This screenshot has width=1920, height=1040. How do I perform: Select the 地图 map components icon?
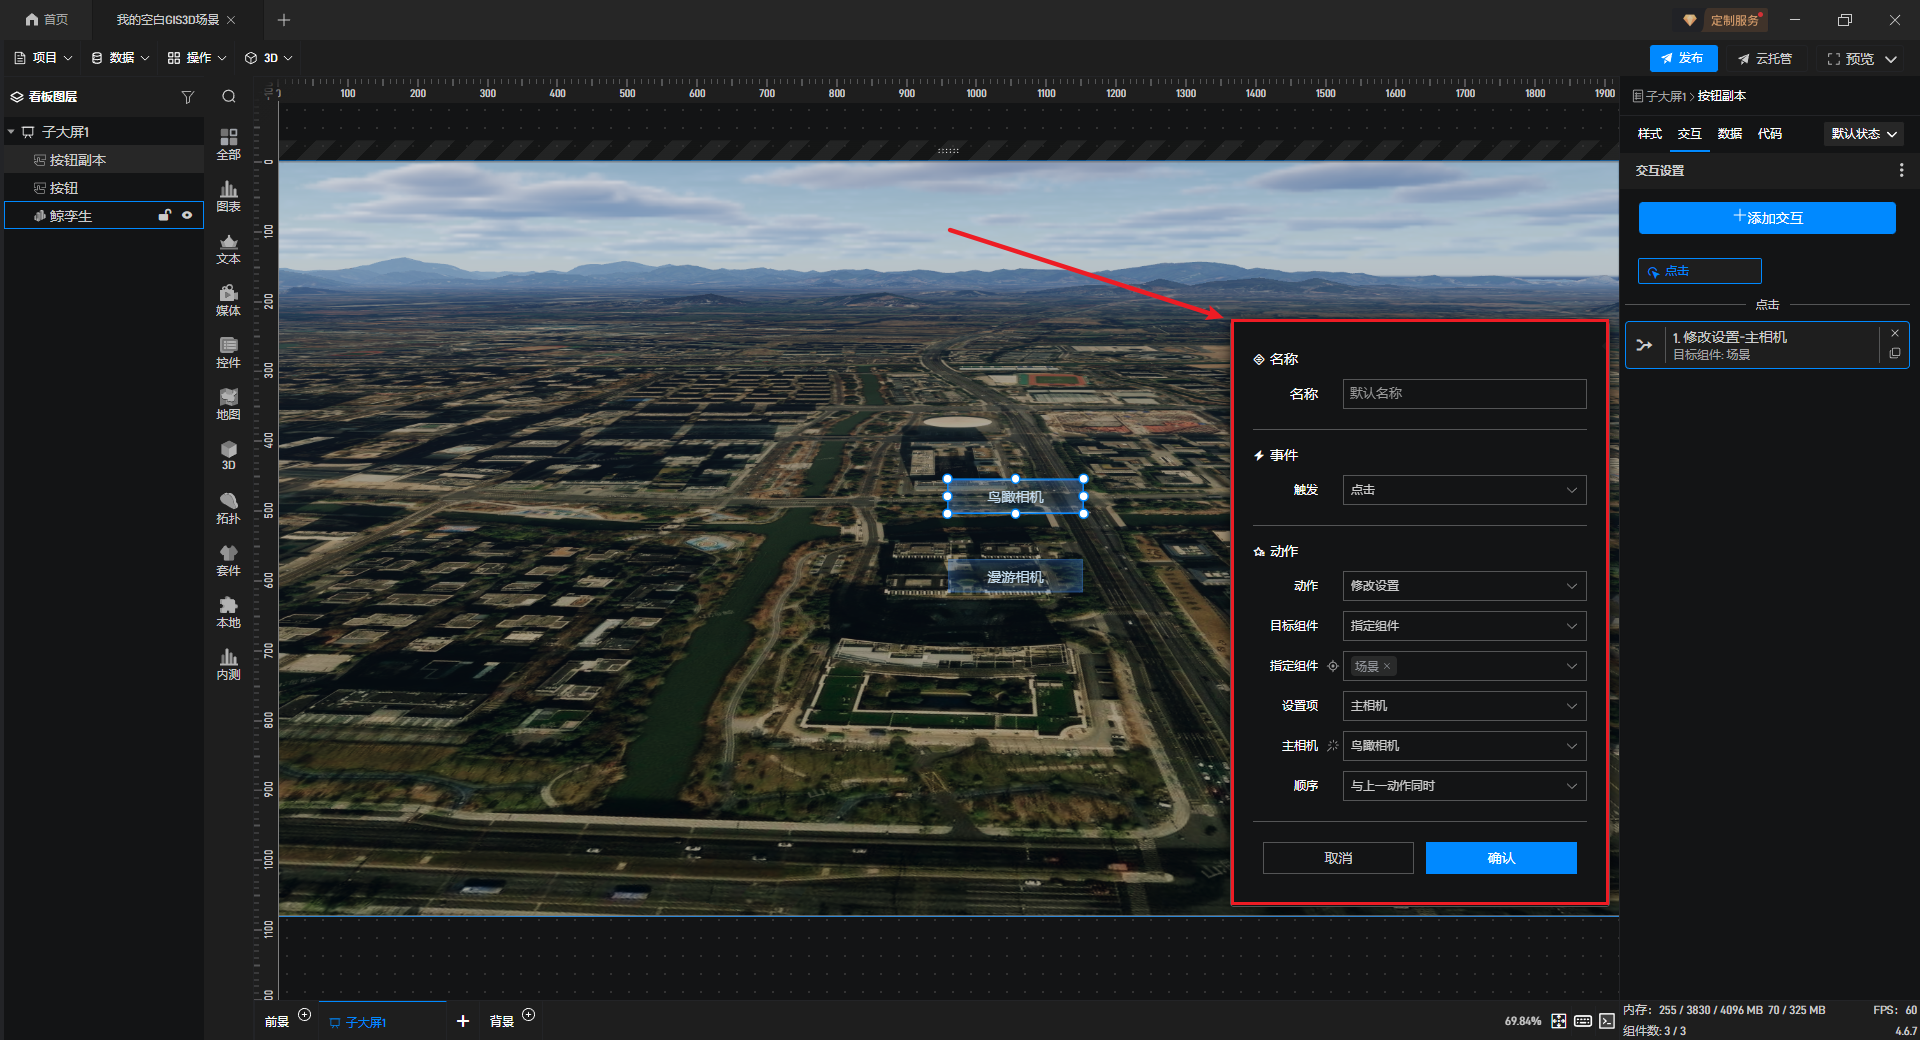228,403
